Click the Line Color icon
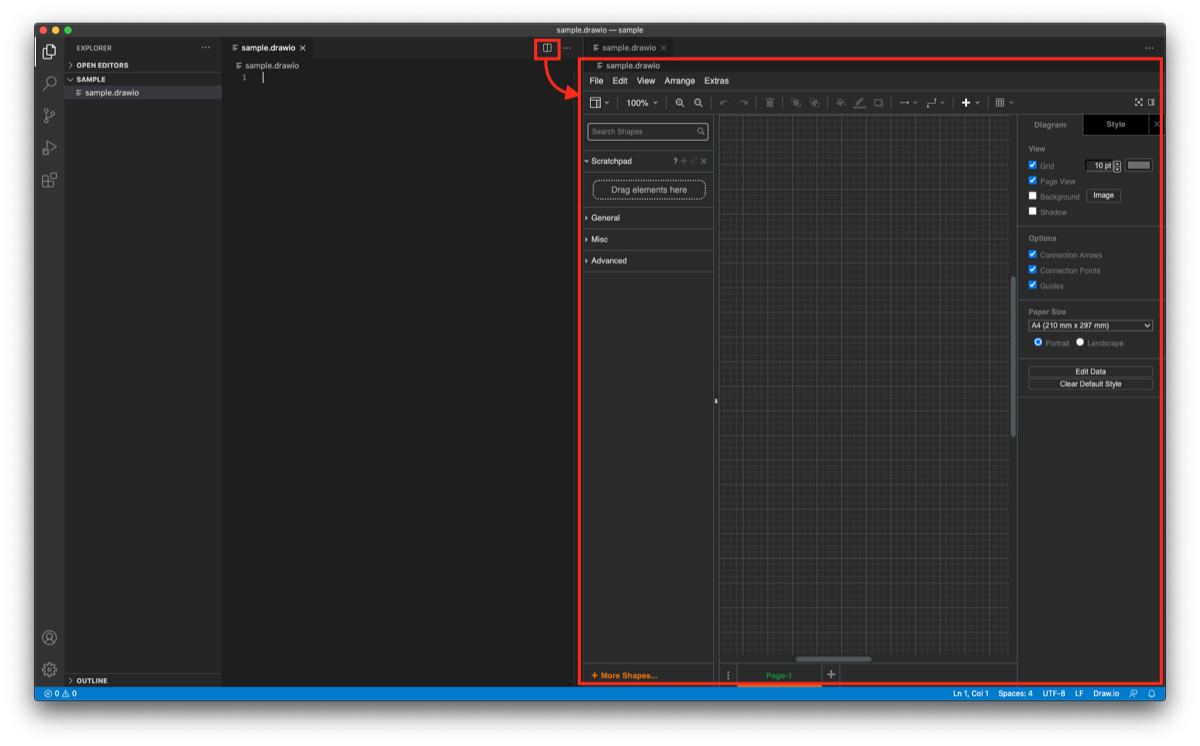The image size is (1200, 746). pos(859,102)
